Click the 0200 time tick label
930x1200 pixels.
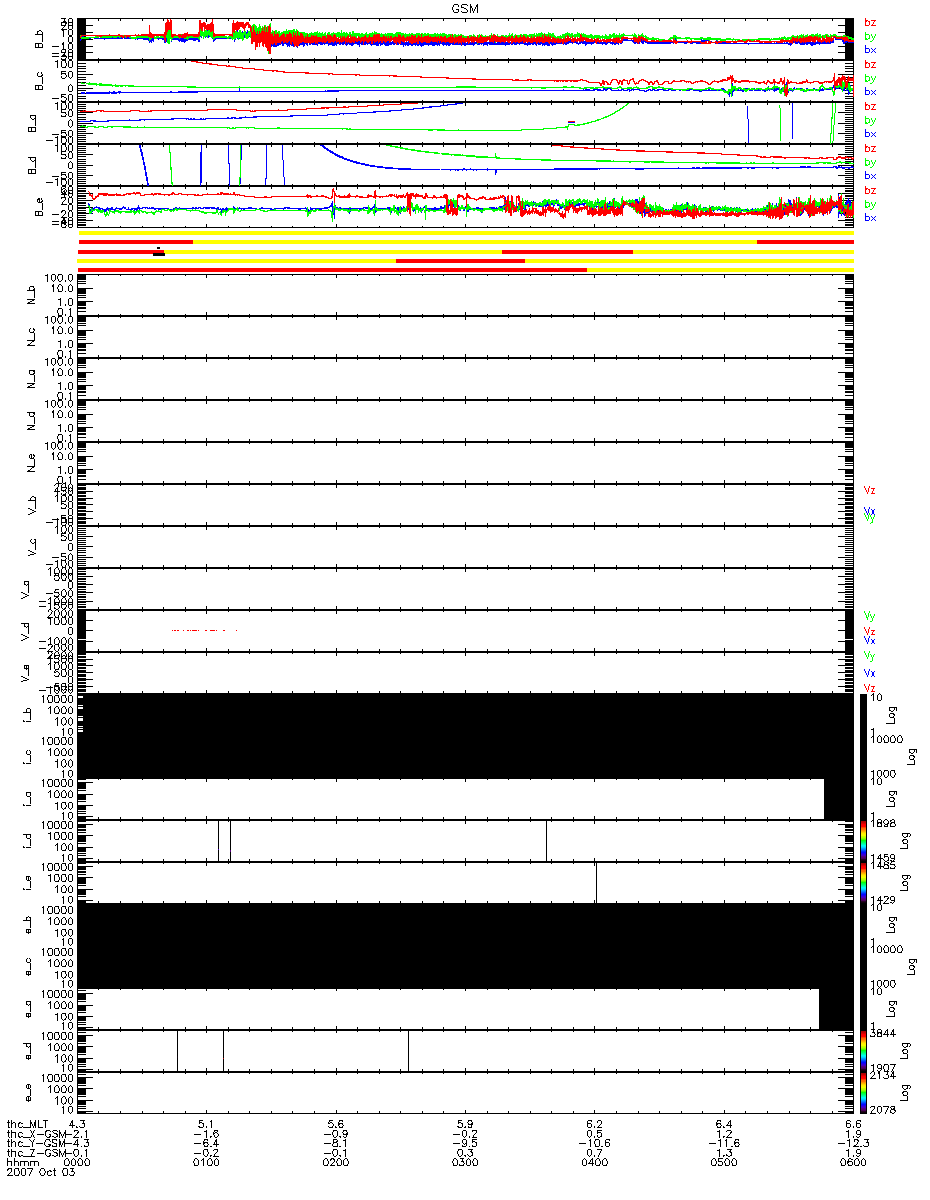coord(335,1163)
